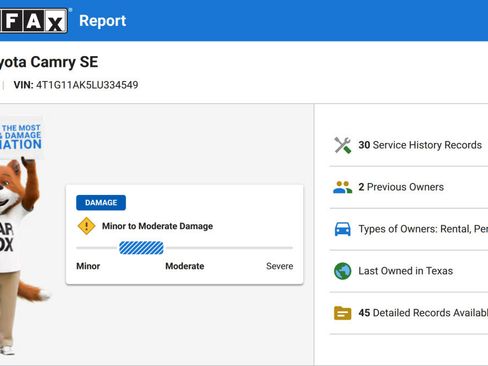The width and height of the screenshot is (488, 366).
Task: Click the yellow warning diamond icon
Action: coord(86,226)
